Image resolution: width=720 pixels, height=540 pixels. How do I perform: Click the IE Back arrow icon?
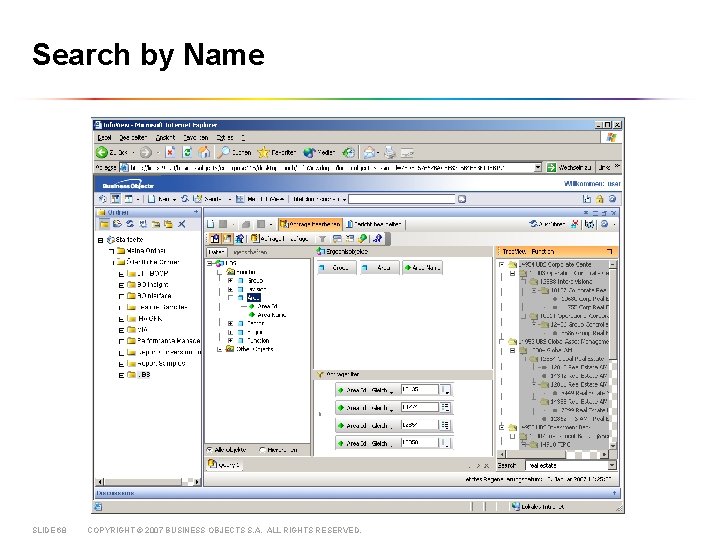(101, 152)
